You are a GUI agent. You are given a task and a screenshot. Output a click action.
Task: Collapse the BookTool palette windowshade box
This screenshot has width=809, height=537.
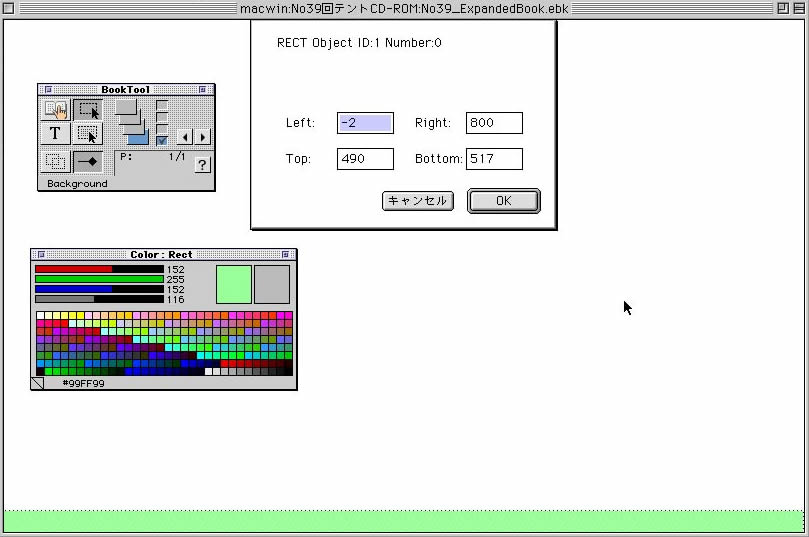202,89
